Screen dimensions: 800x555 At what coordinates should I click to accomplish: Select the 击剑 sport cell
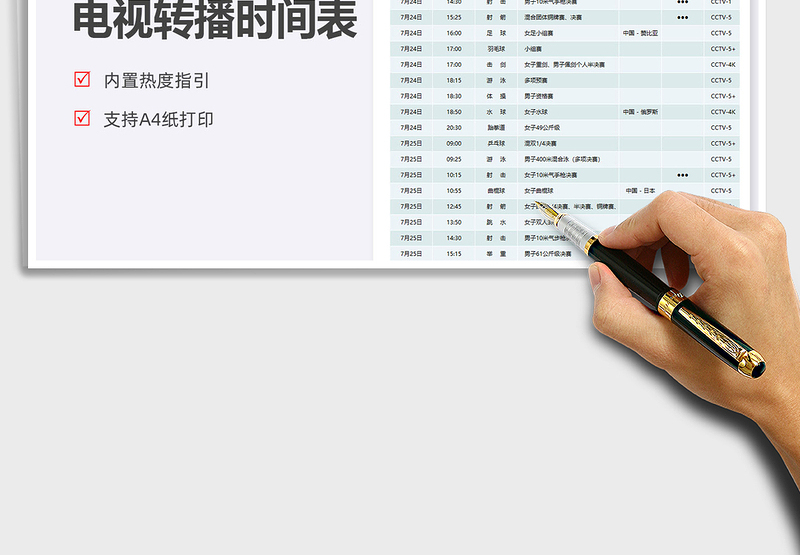click(x=496, y=65)
